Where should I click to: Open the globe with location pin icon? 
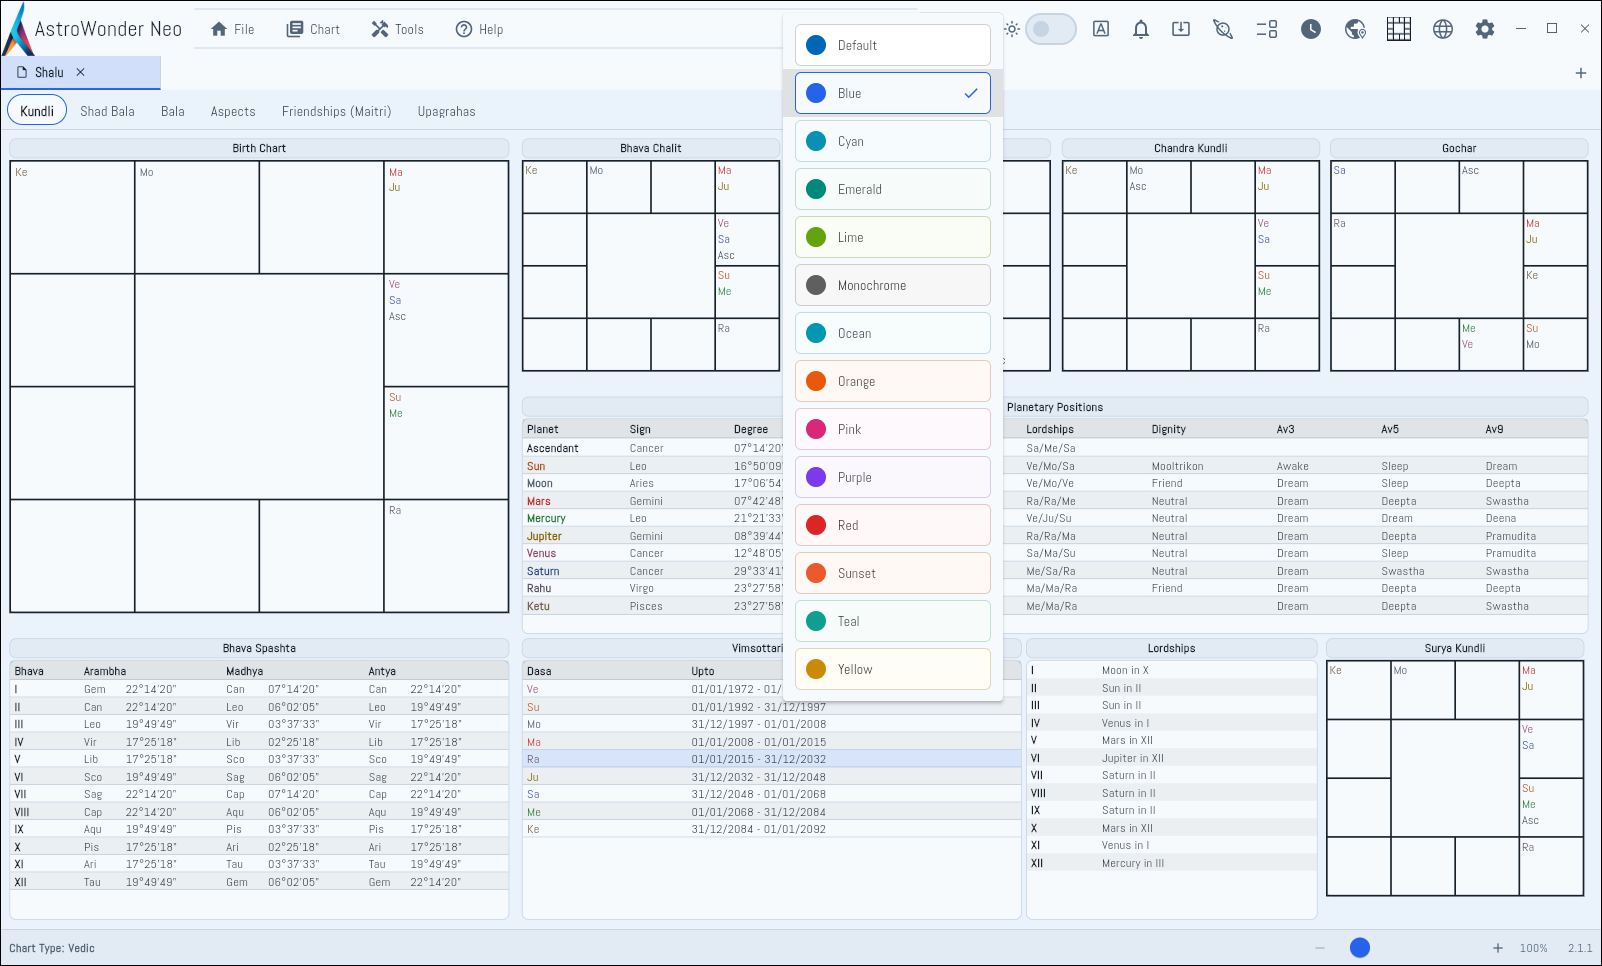click(x=1355, y=29)
